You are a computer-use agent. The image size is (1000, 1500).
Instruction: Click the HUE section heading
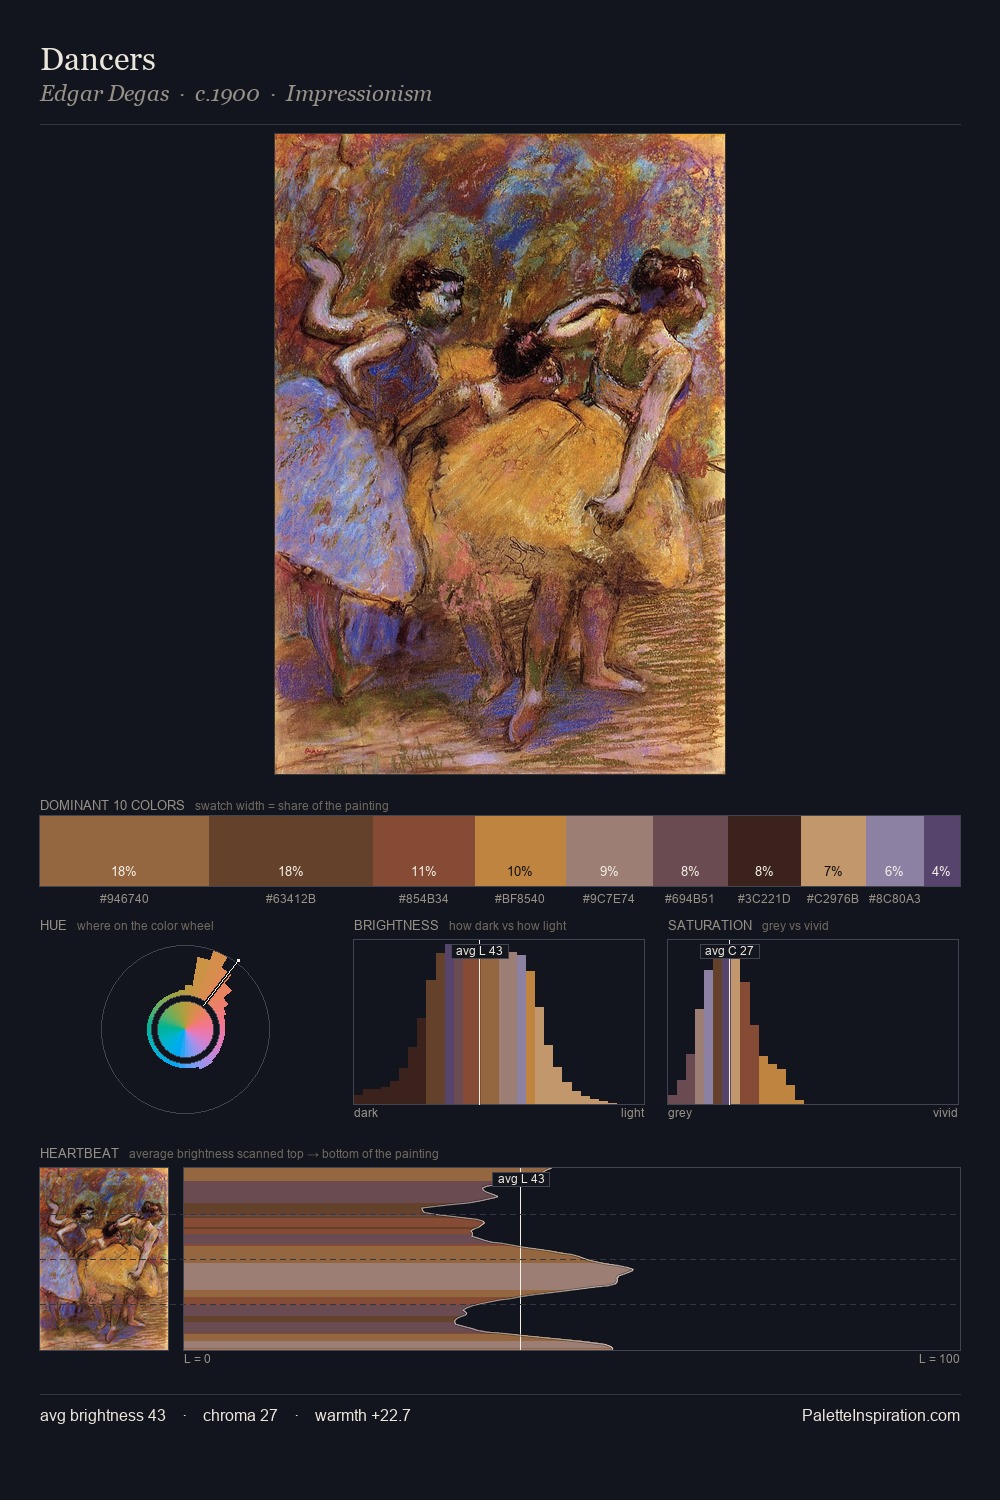point(53,925)
